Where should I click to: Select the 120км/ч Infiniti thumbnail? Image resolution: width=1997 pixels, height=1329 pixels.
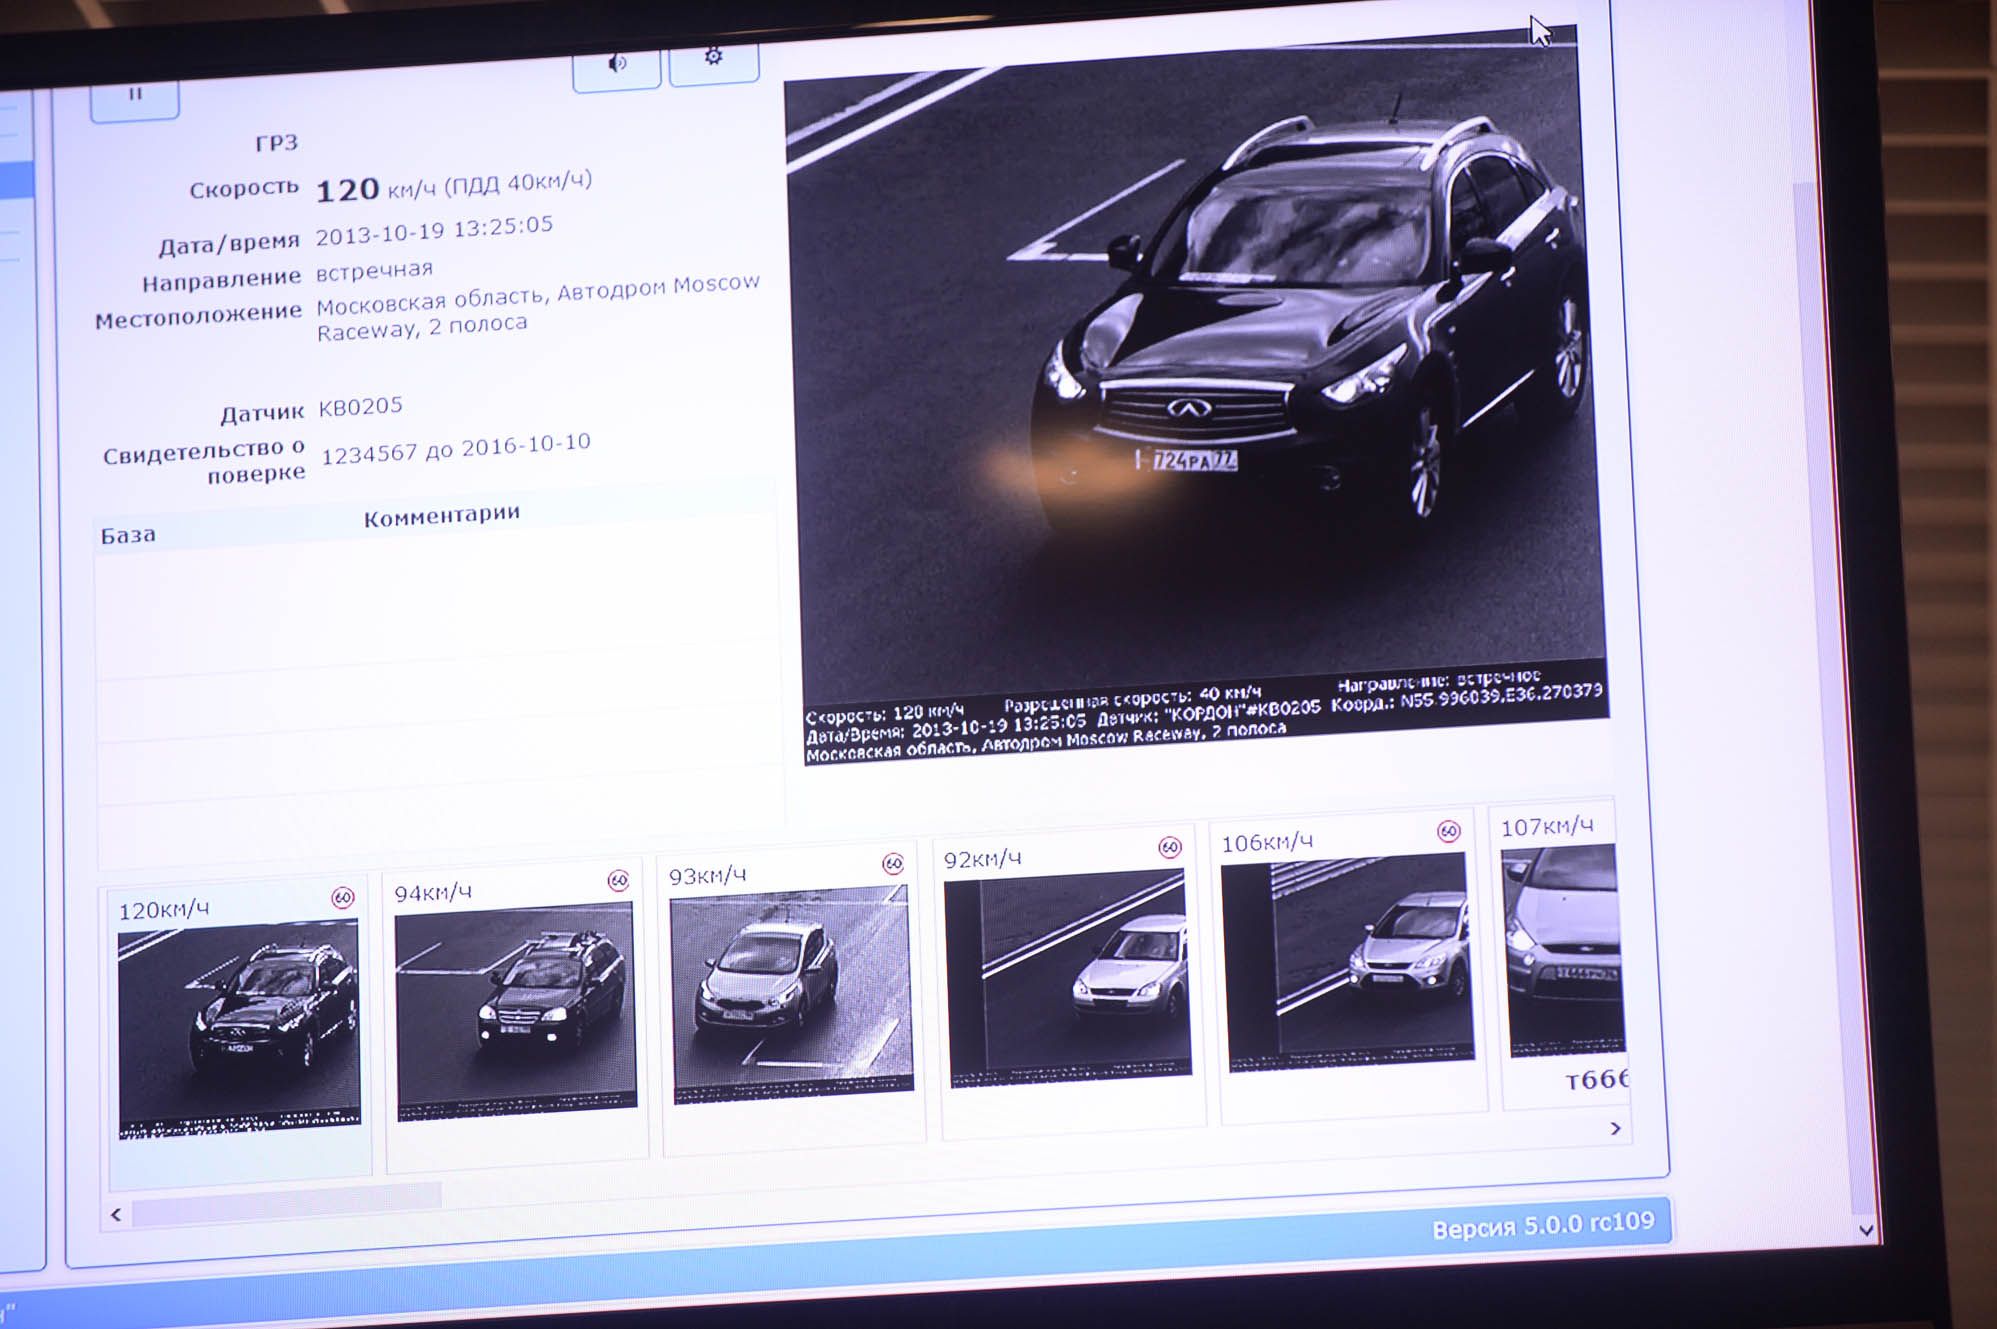[239, 1030]
